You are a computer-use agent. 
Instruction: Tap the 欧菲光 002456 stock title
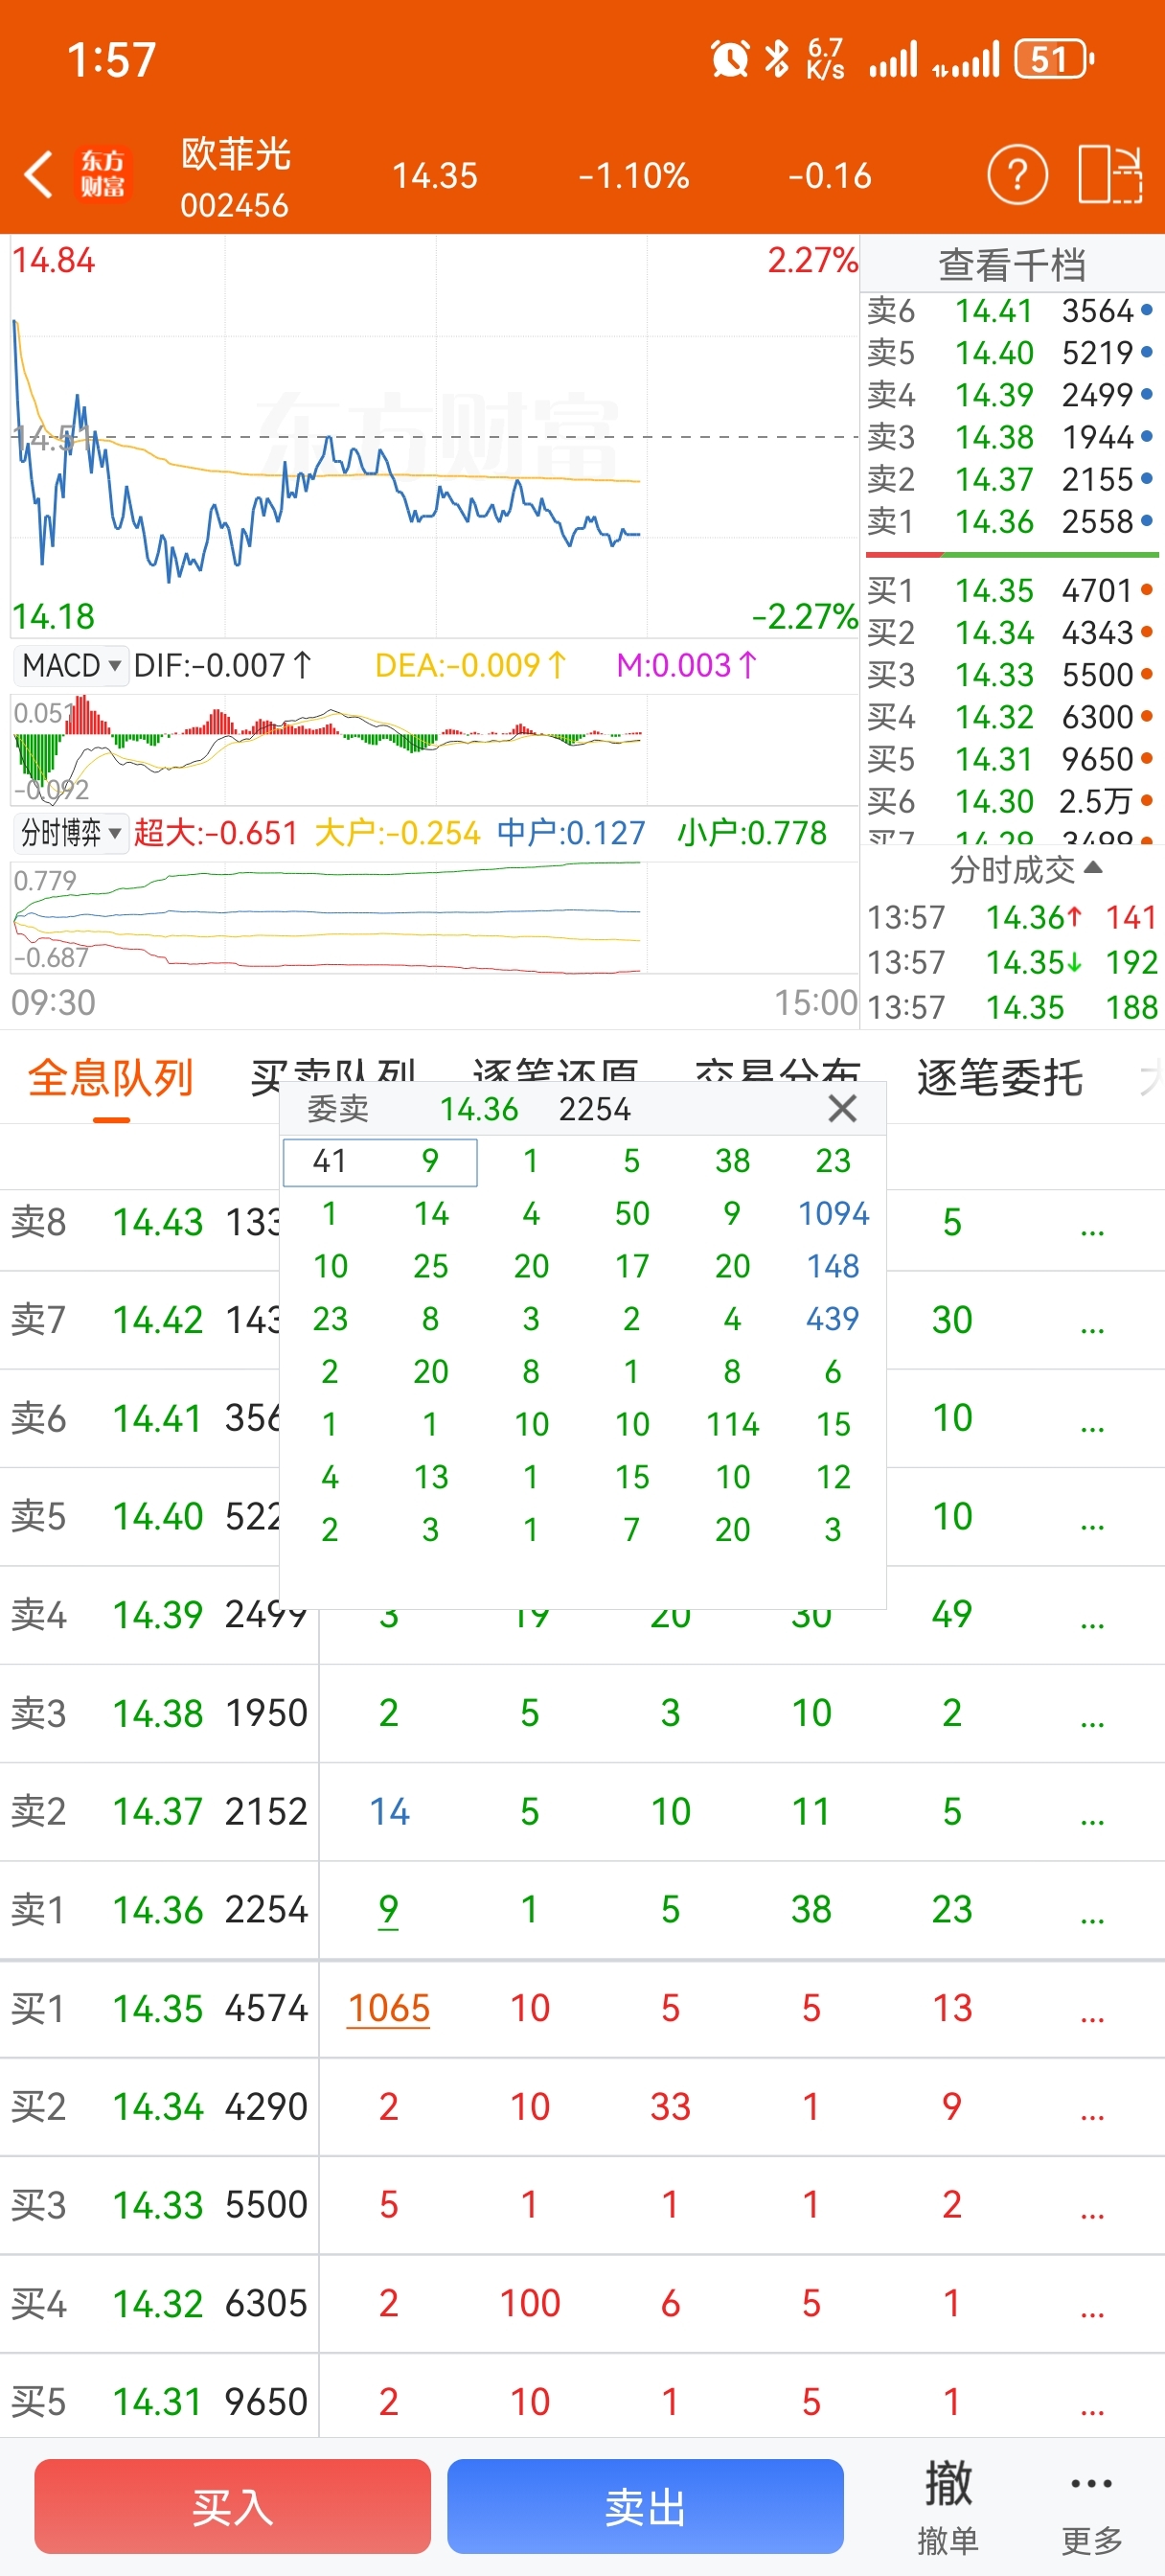(235, 178)
